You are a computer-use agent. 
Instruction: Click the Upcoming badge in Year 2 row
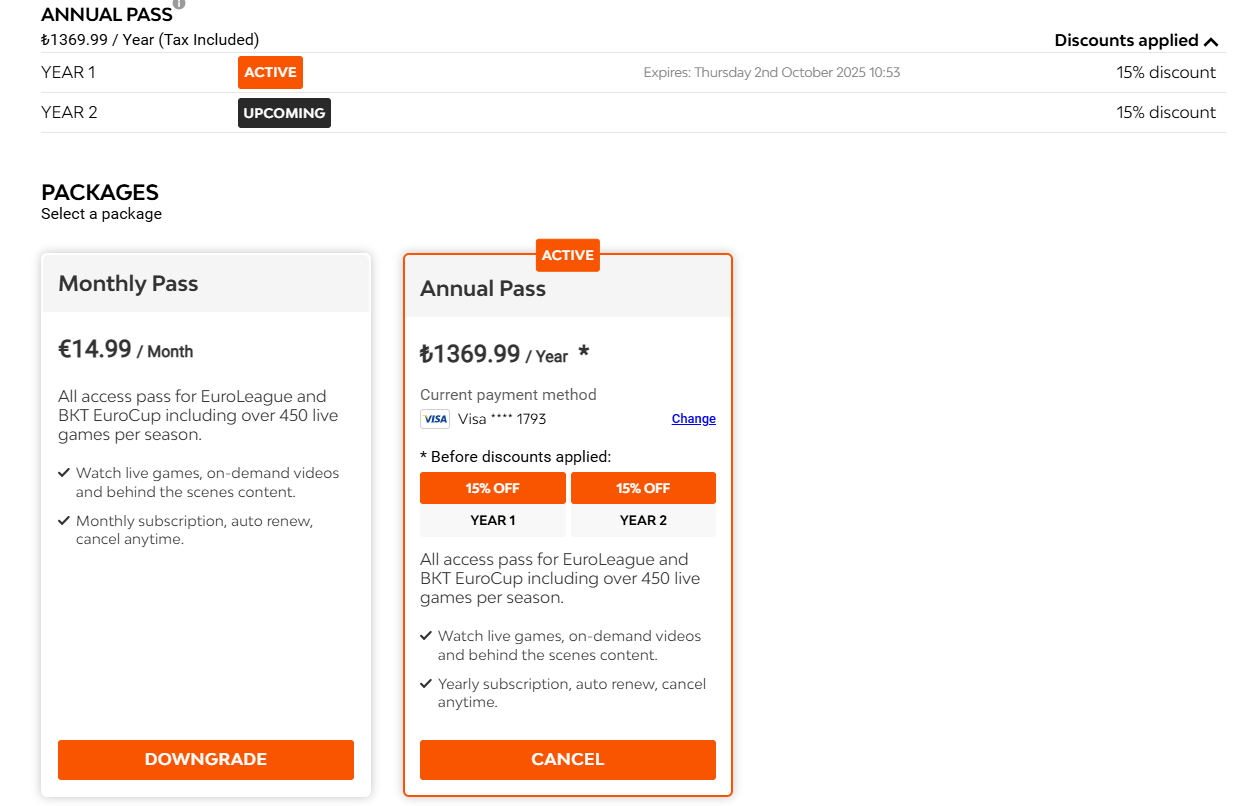point(284,113)
